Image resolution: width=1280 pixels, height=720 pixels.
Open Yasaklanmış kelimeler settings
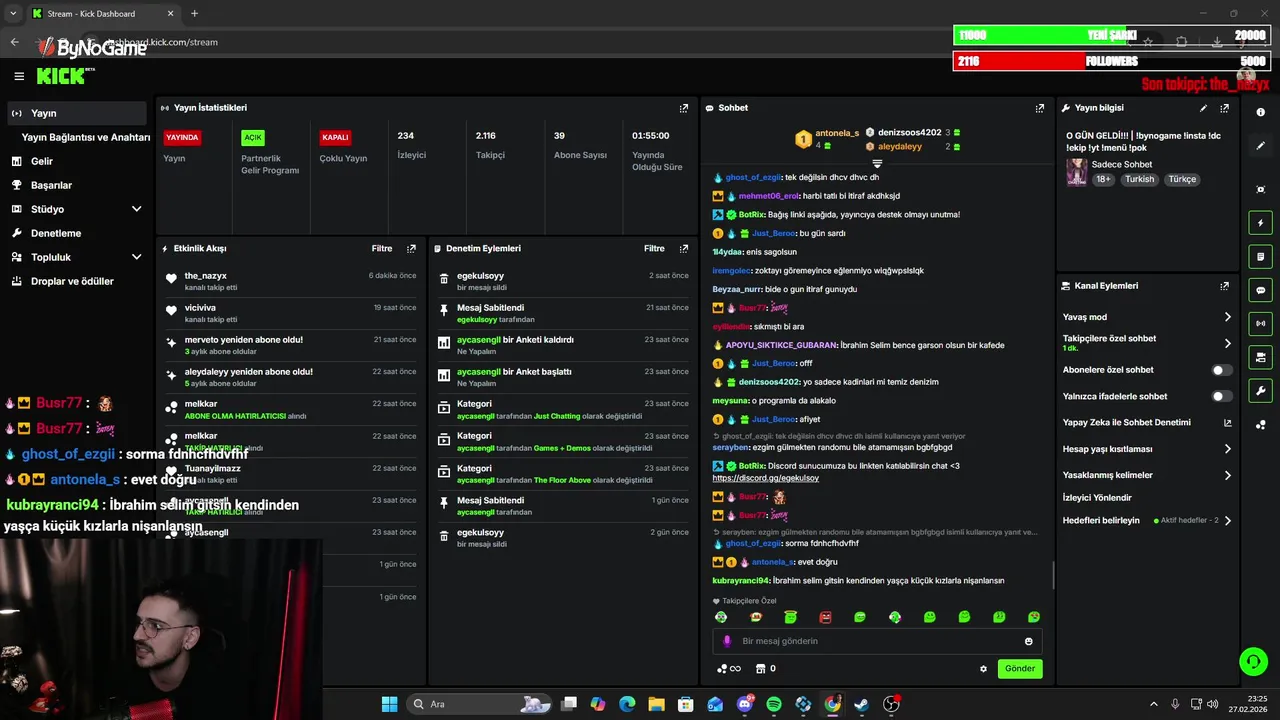pos(1146,475)
